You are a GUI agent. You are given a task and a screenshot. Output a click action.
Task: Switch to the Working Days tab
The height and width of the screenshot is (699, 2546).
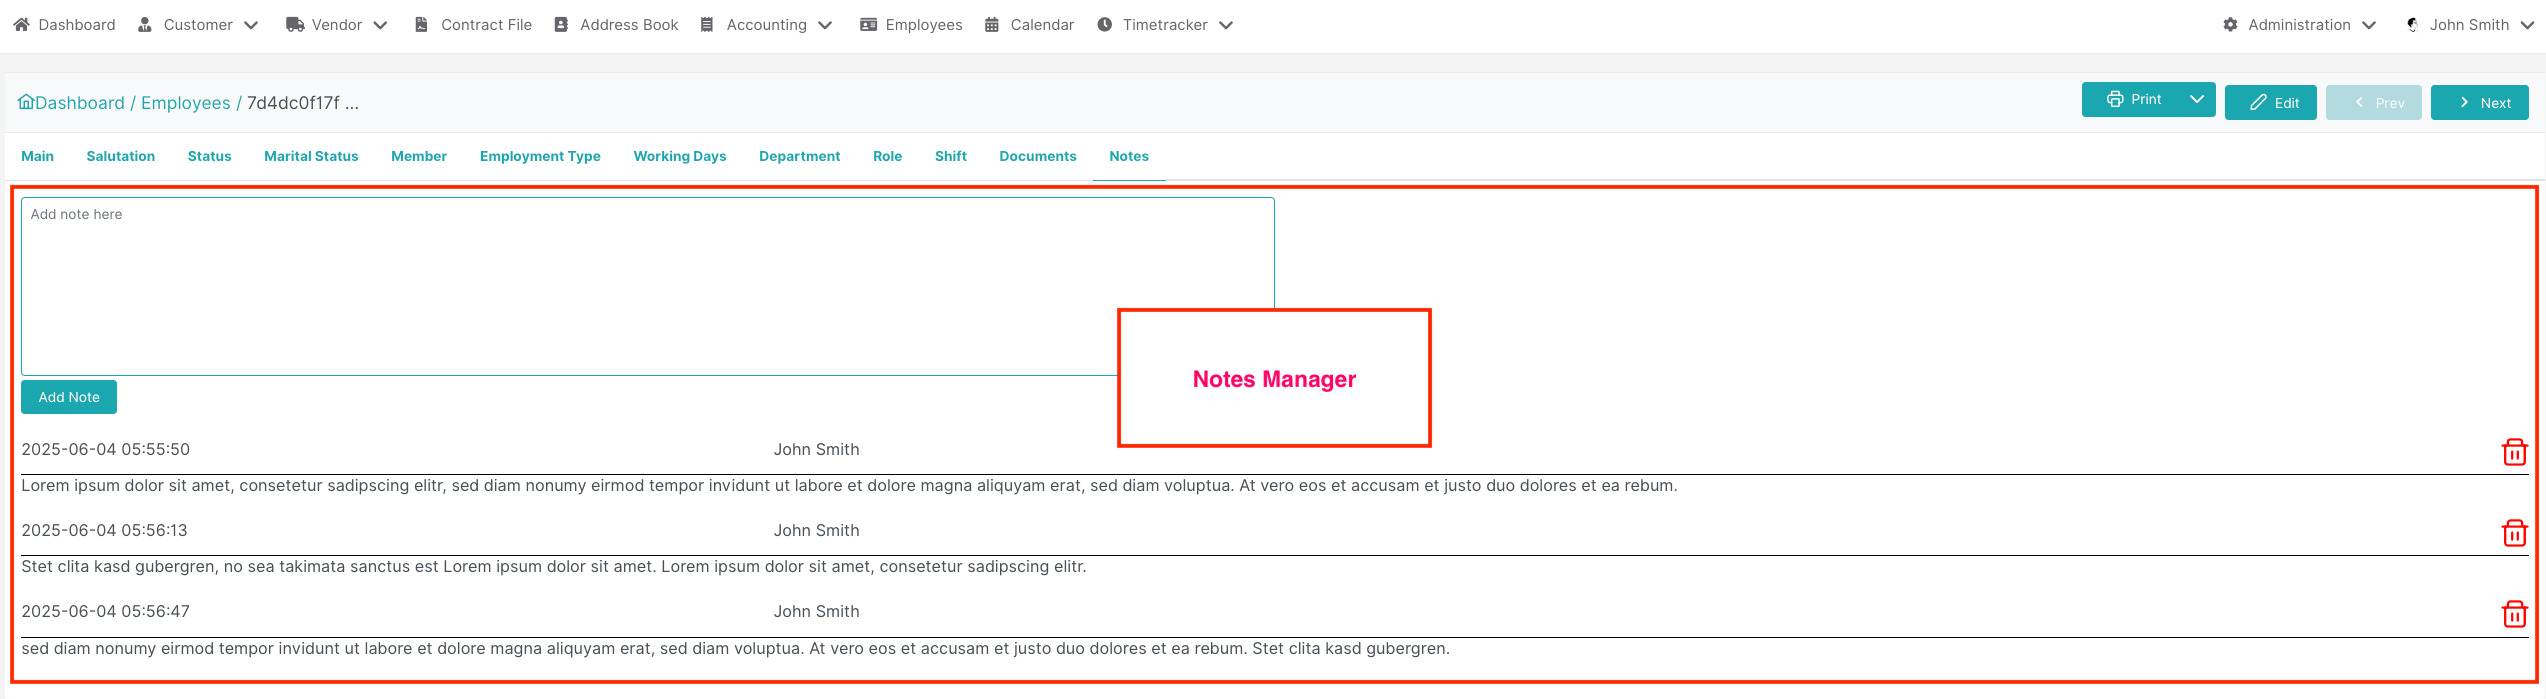pos(679,156)
